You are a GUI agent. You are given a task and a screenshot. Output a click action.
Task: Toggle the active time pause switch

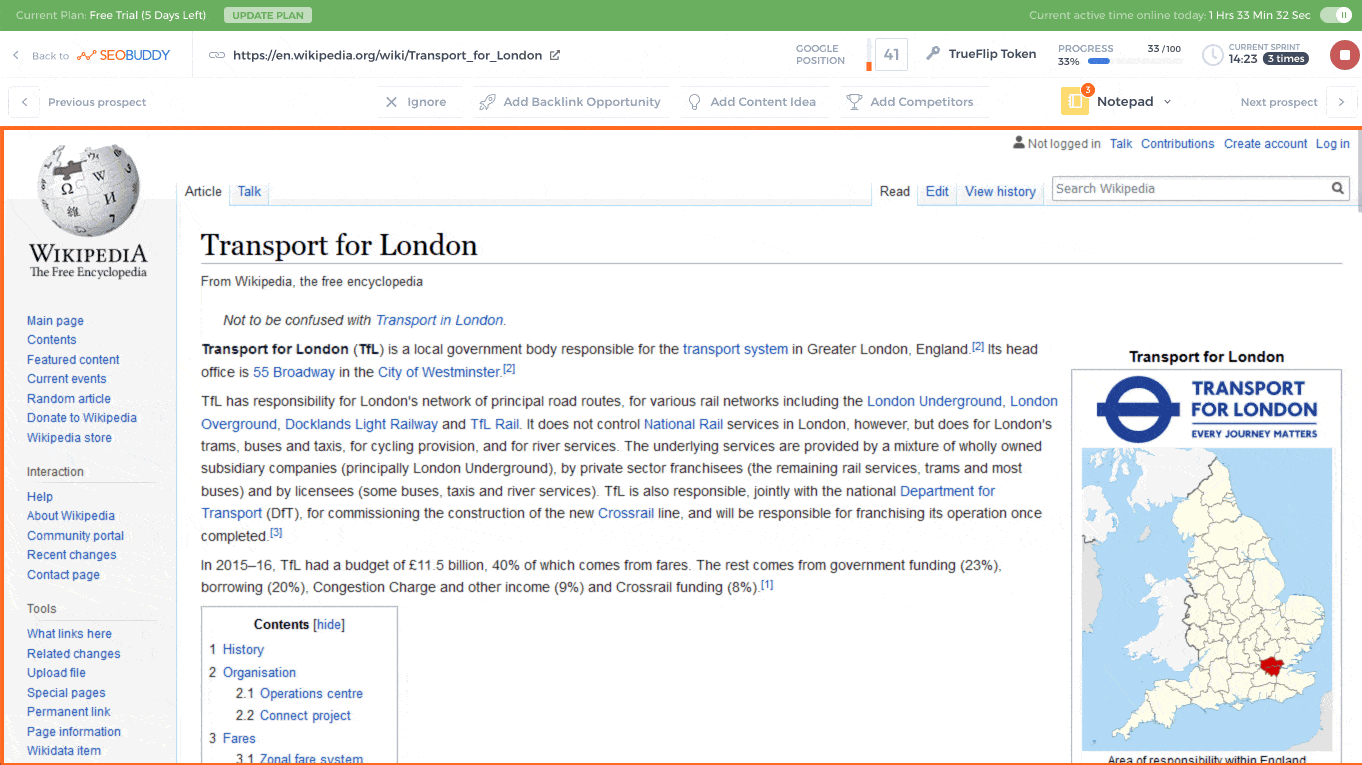(1335, 15)
